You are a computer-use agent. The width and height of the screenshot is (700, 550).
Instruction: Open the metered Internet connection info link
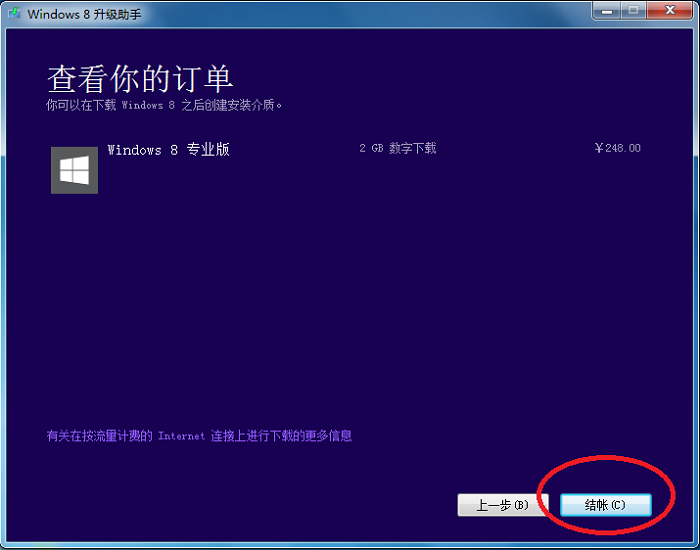click(199, 436)
